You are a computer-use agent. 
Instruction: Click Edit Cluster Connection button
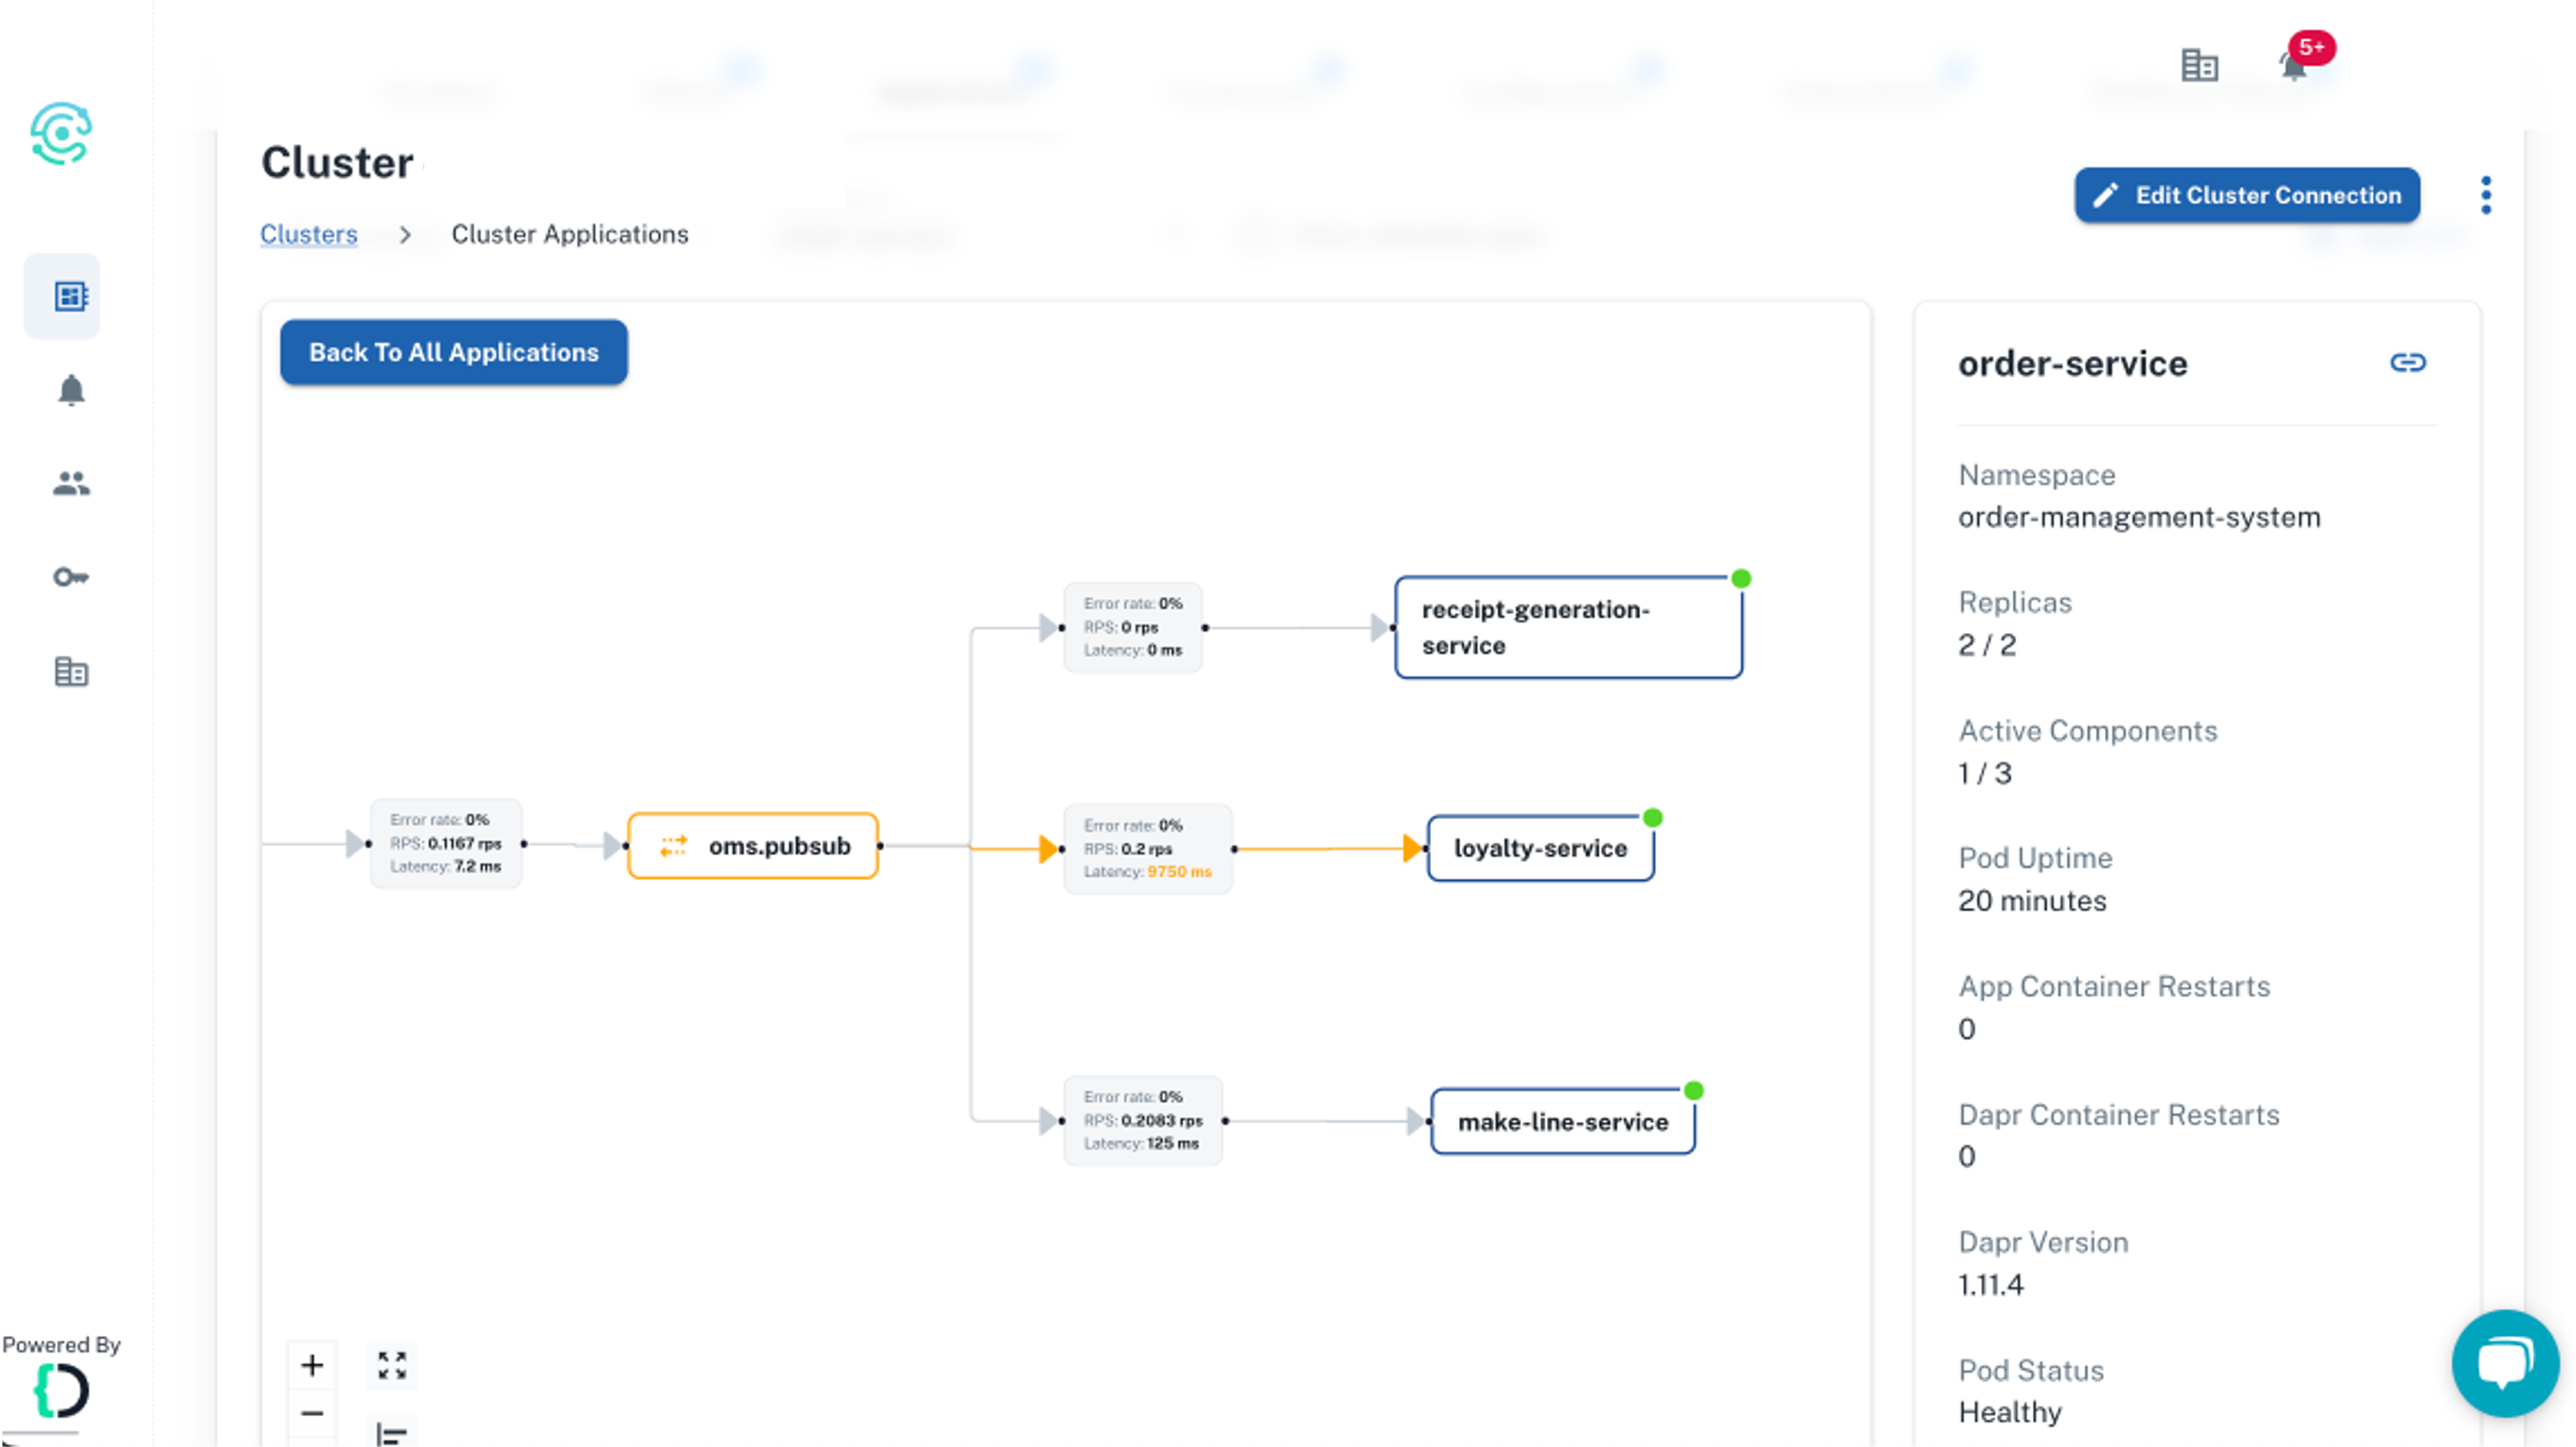tap(2246, 195)
